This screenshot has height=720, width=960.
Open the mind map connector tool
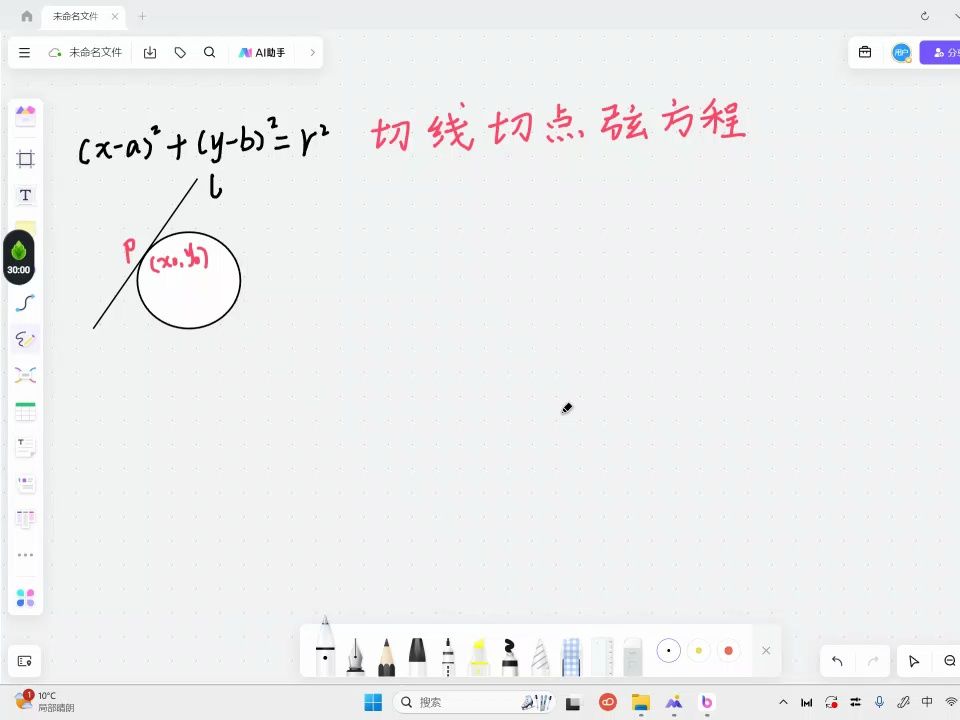tap(25, 375)
